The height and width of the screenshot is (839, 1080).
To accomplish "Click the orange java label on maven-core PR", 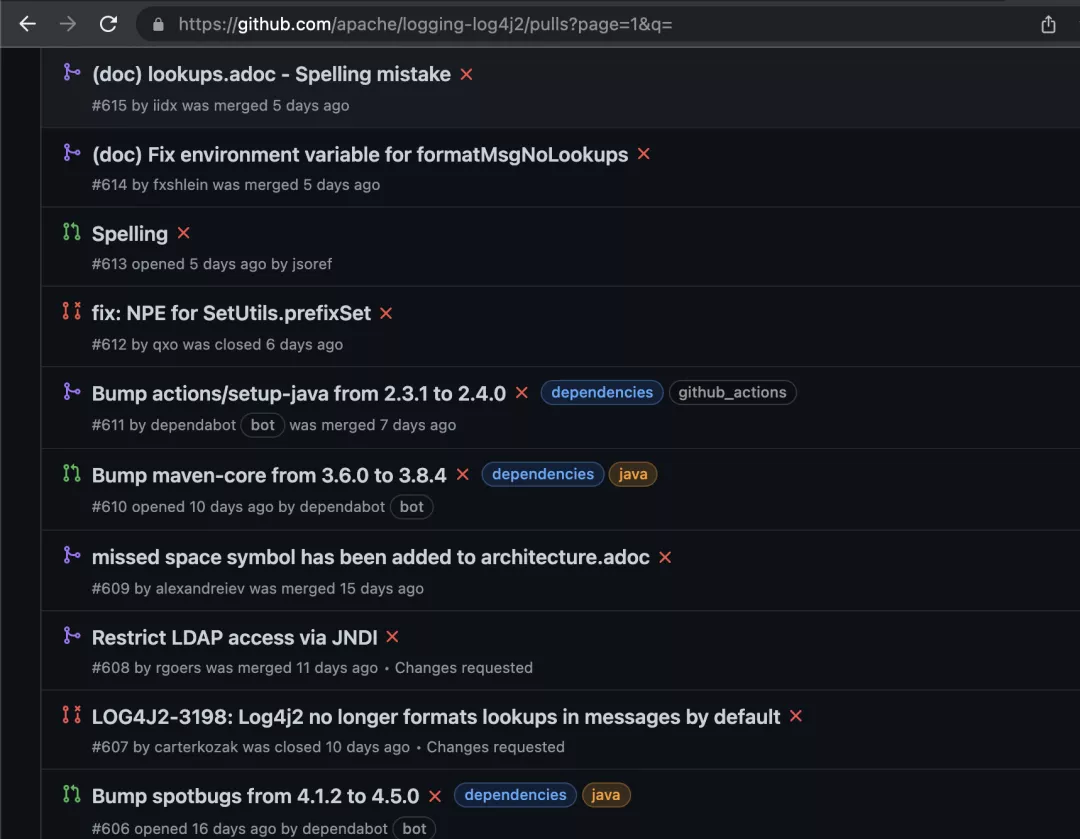I will coord(633,474).
